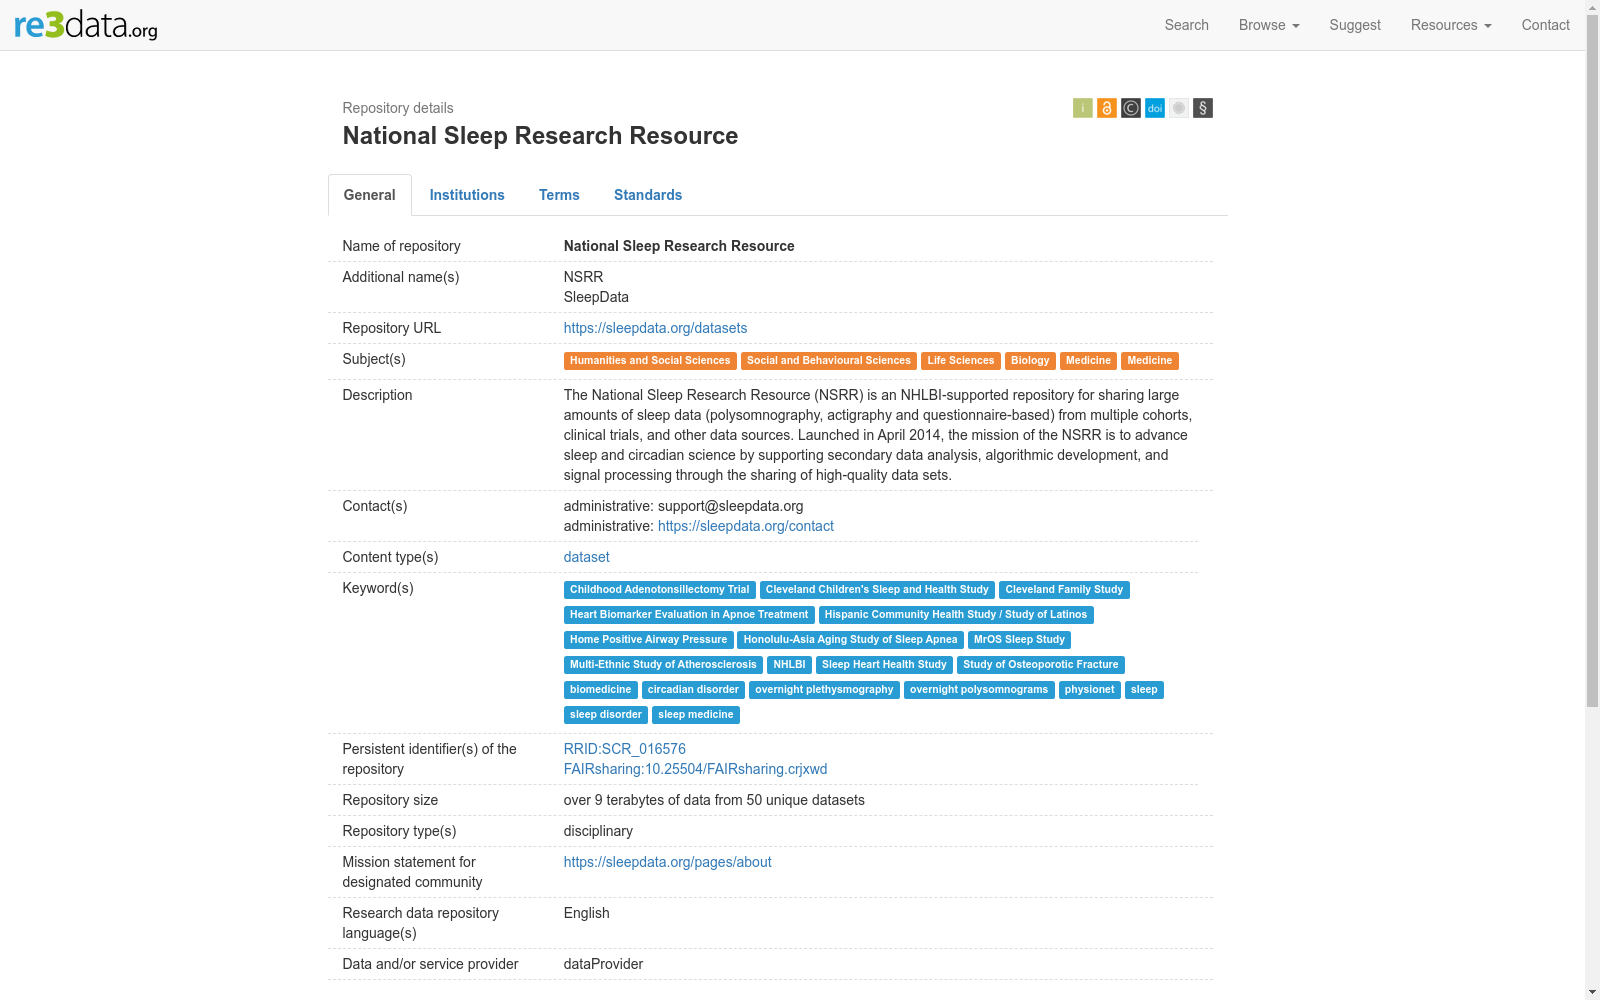Click the overnight polysomnograms keyword
This screenshot has width=1600, height=1000.
point(979,690)
